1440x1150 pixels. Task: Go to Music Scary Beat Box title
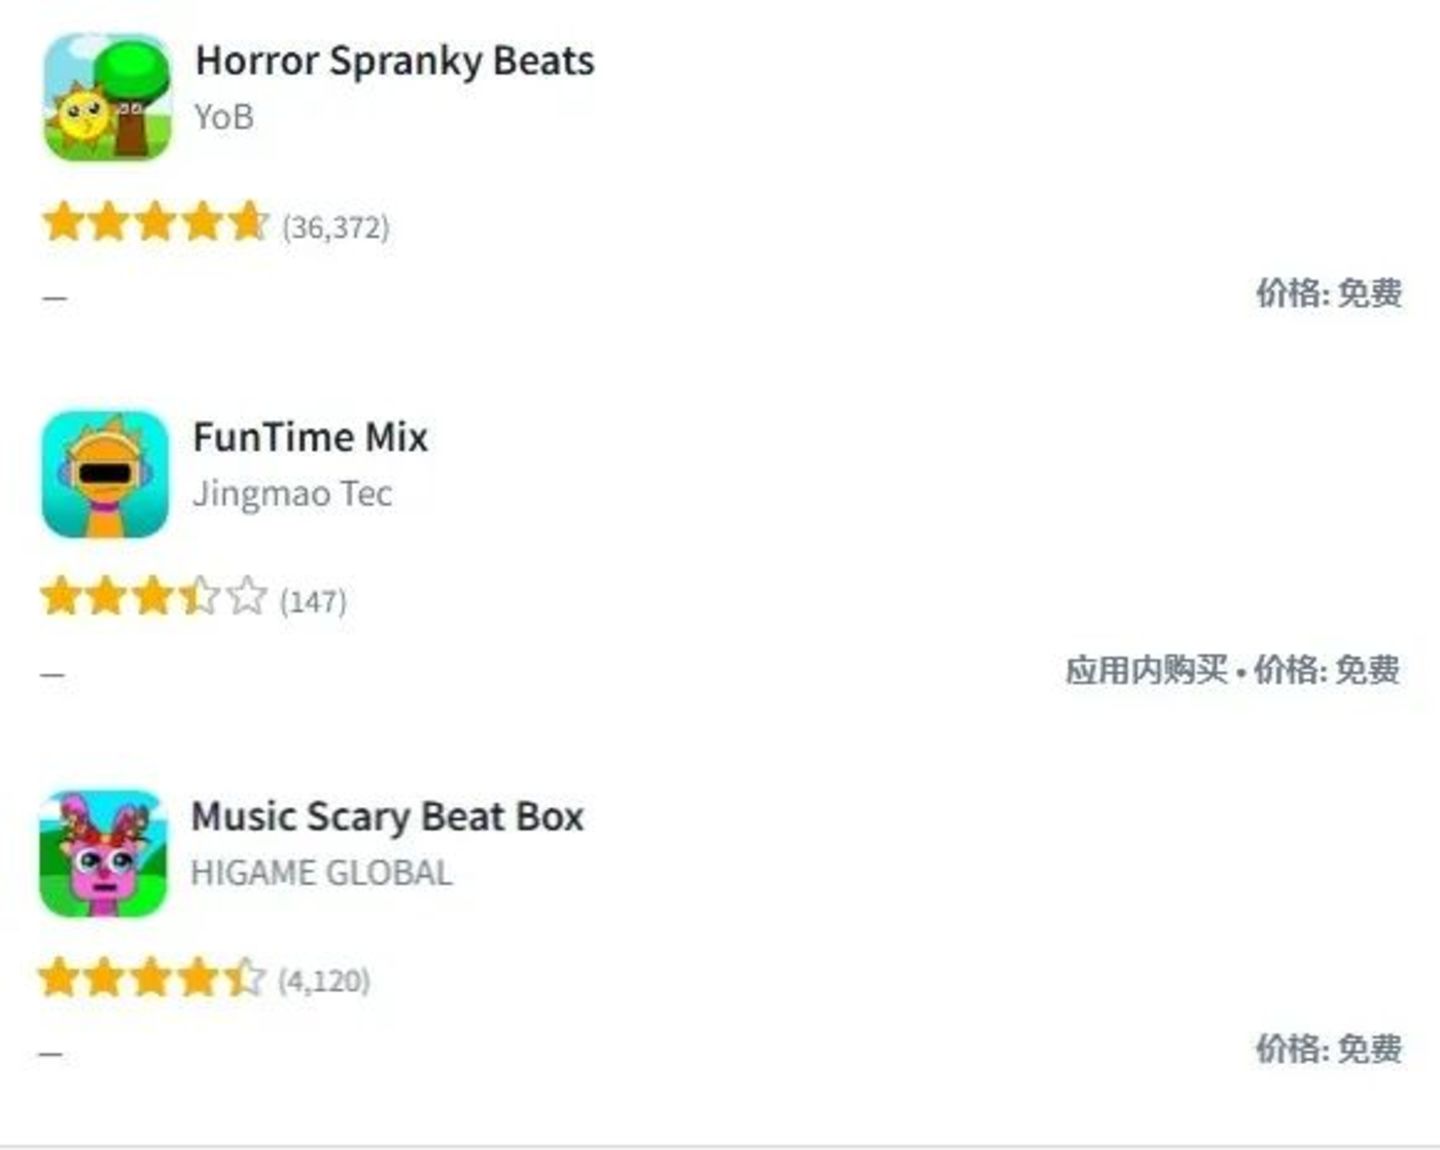coord(387,817)
